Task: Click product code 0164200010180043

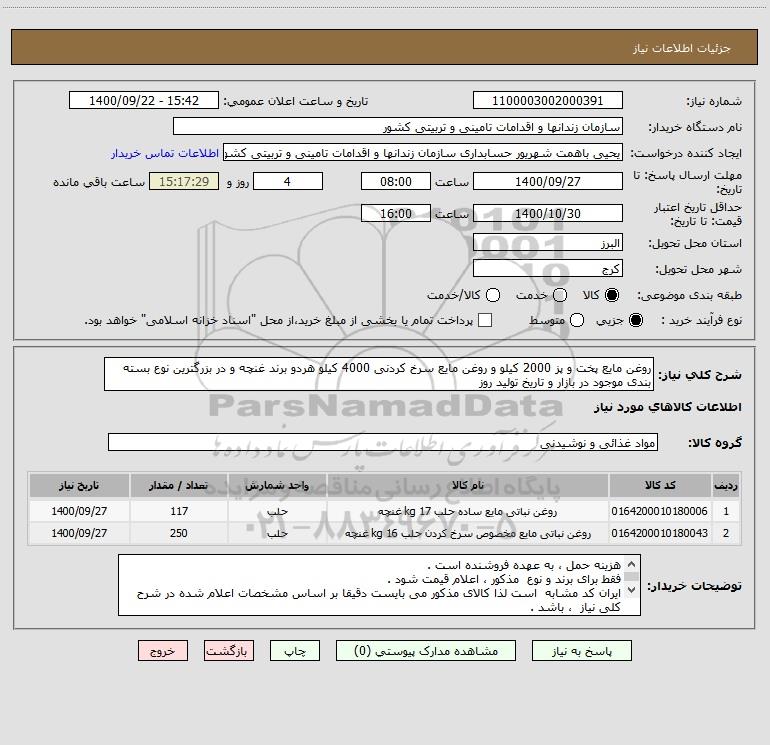Action: 660,533
